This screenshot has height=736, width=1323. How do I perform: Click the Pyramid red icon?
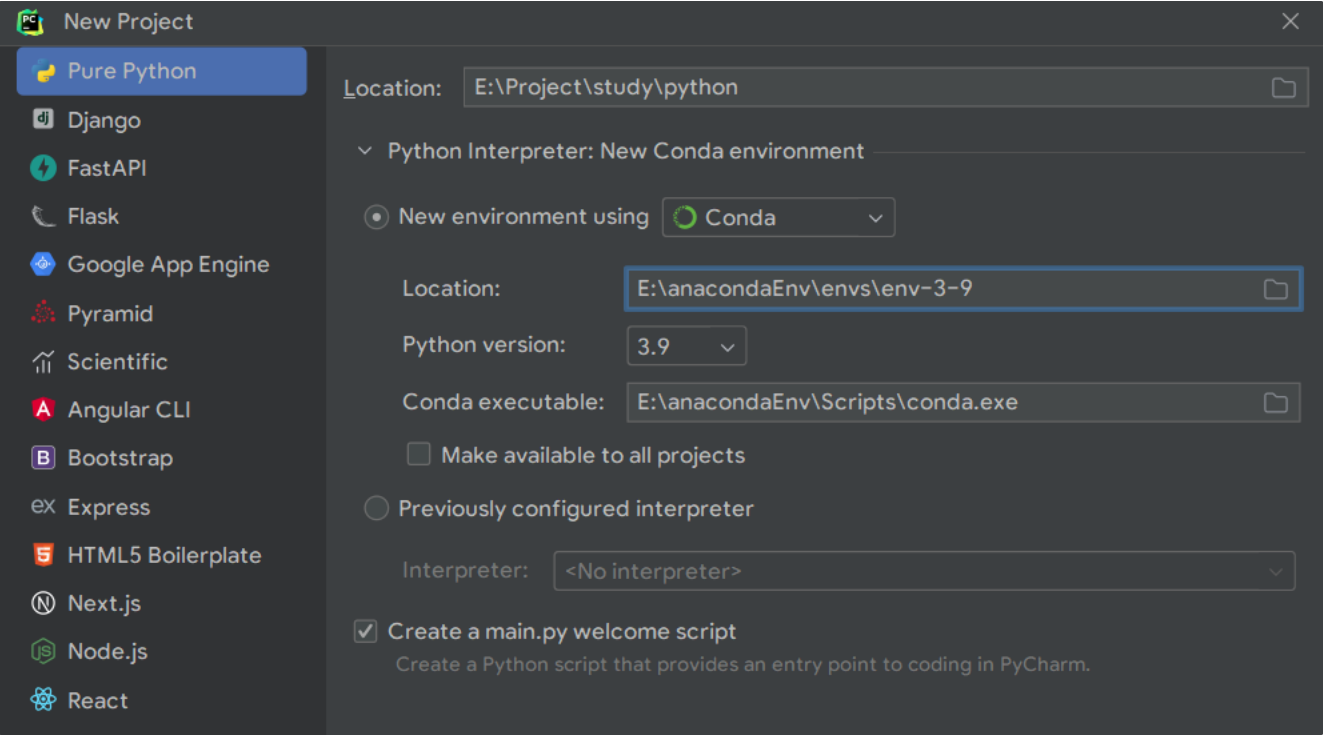[x=43, y=313]
